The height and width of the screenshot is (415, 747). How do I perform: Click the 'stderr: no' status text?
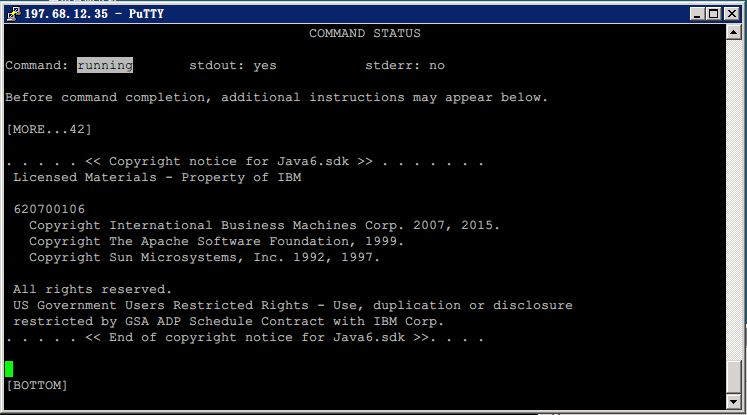click(x=405, y=65)
